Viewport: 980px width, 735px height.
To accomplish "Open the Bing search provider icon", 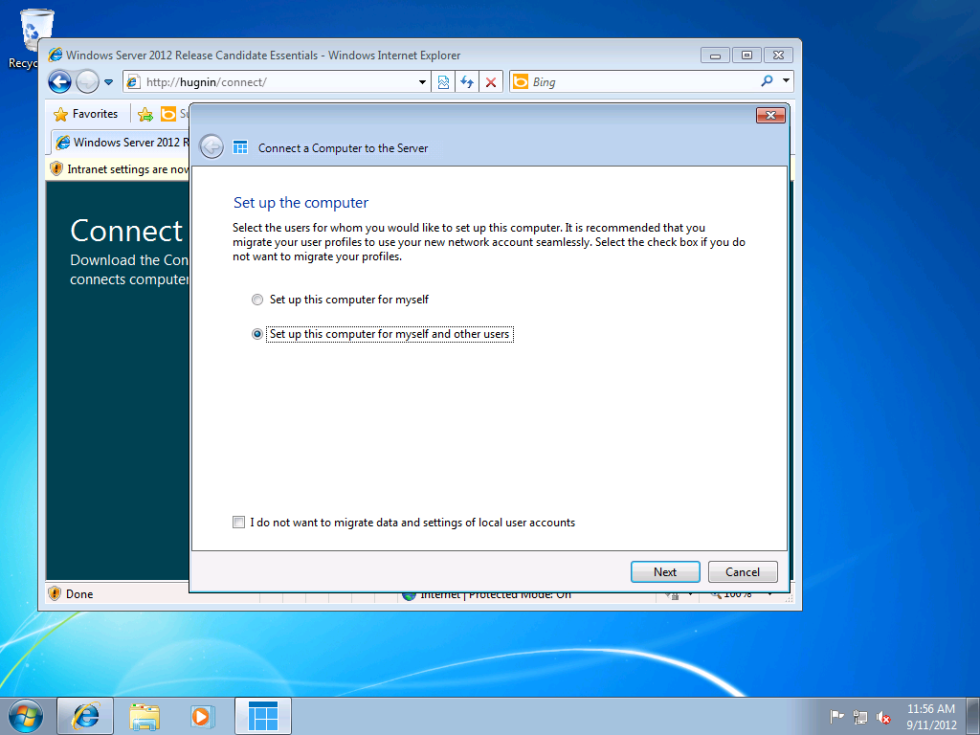I will tap(520, 81).
